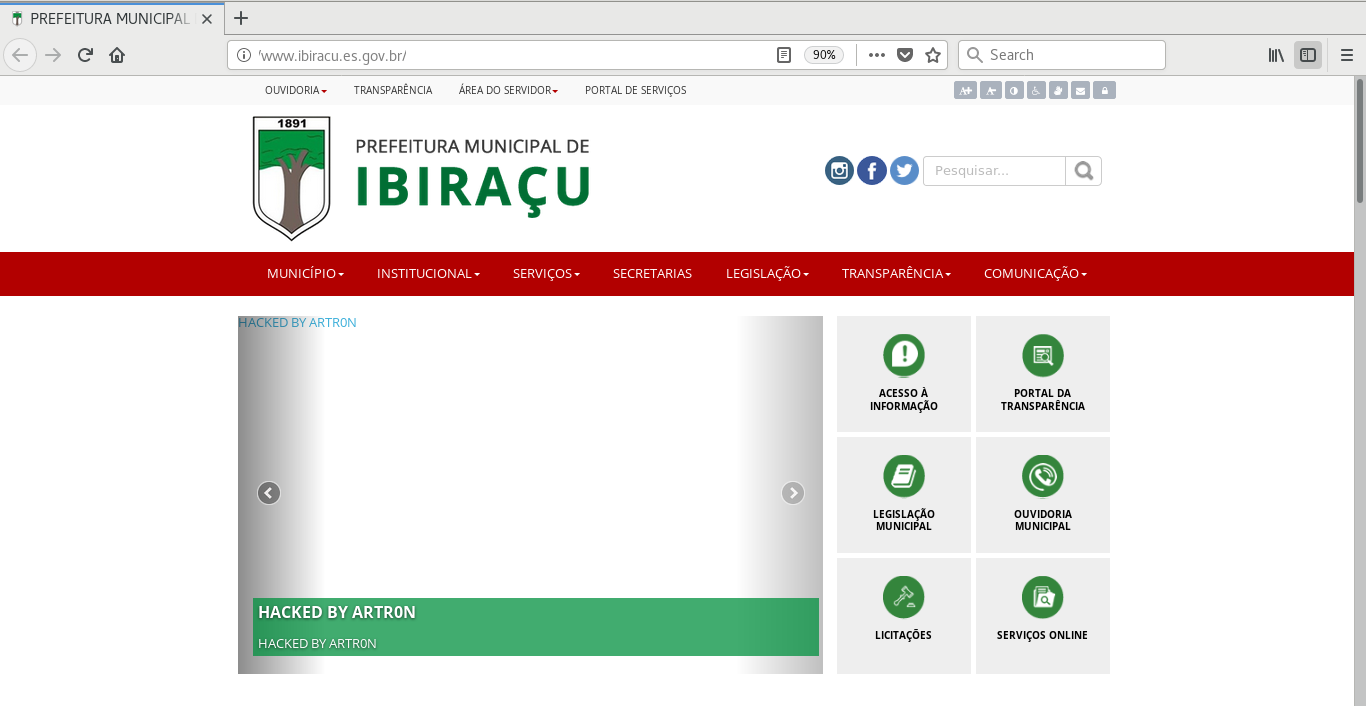Toggle the browser sidebar button
Image resolution: width=1366 pixels, height=706 pixels.
[x=1307, y=55]
